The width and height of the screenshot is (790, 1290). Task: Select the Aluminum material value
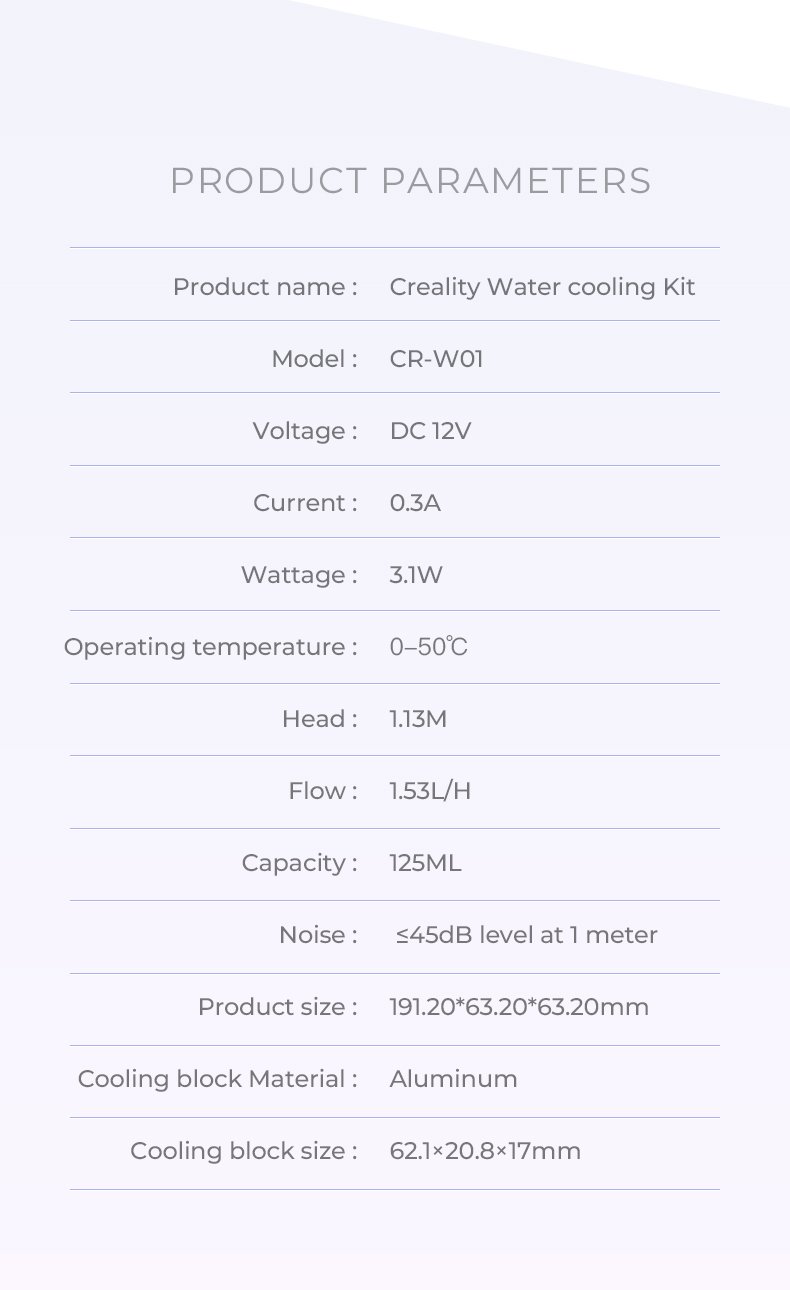(x=453, y=1079)
